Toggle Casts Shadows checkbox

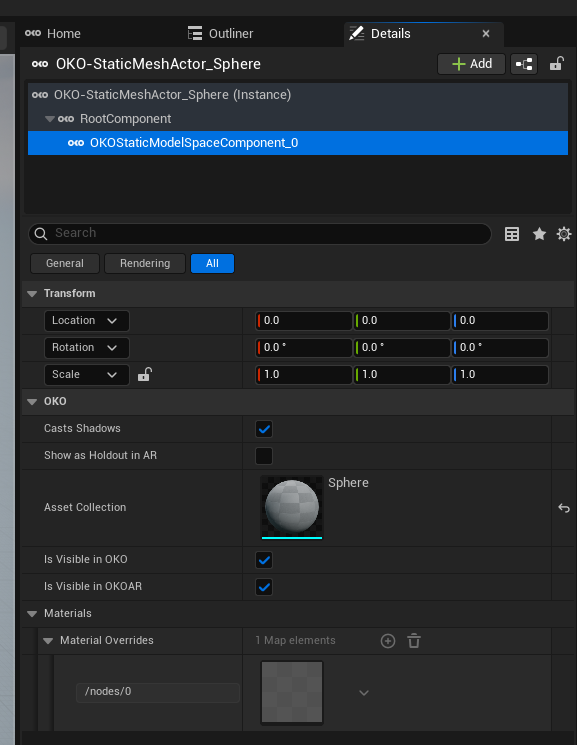[264, 429]
